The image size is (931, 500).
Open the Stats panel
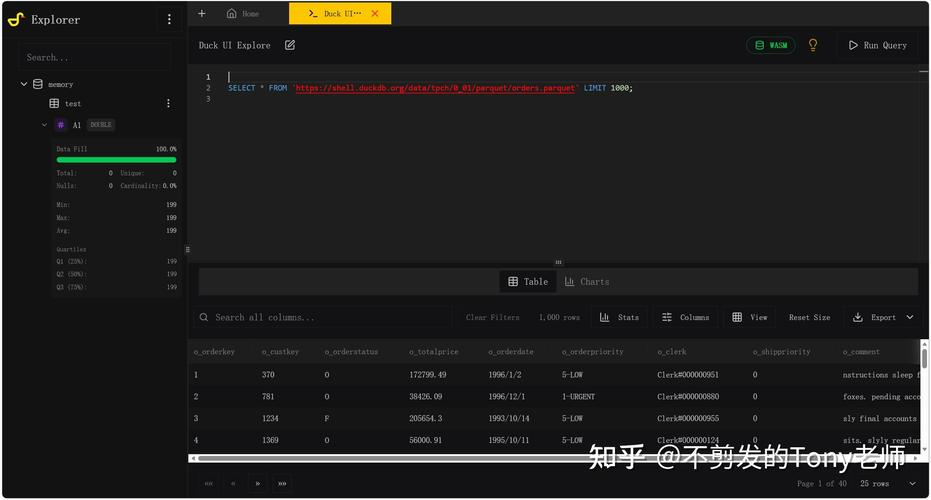(619, 318)
